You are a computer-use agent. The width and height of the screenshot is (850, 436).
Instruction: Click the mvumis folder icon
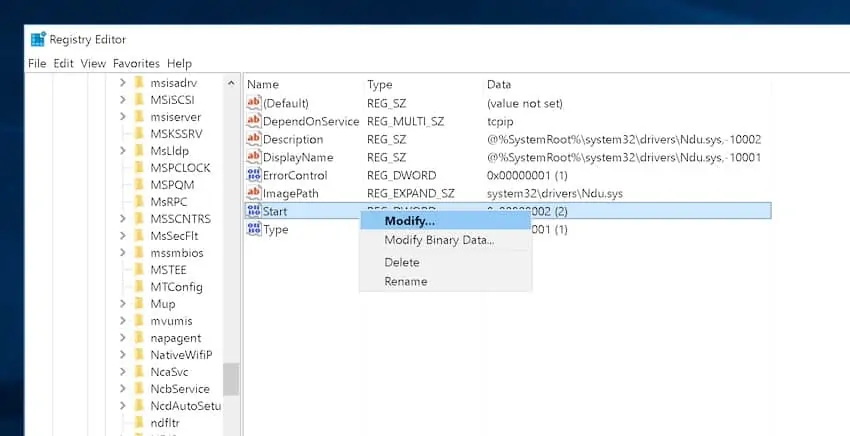pyautogui.click(x=139, y=320)
